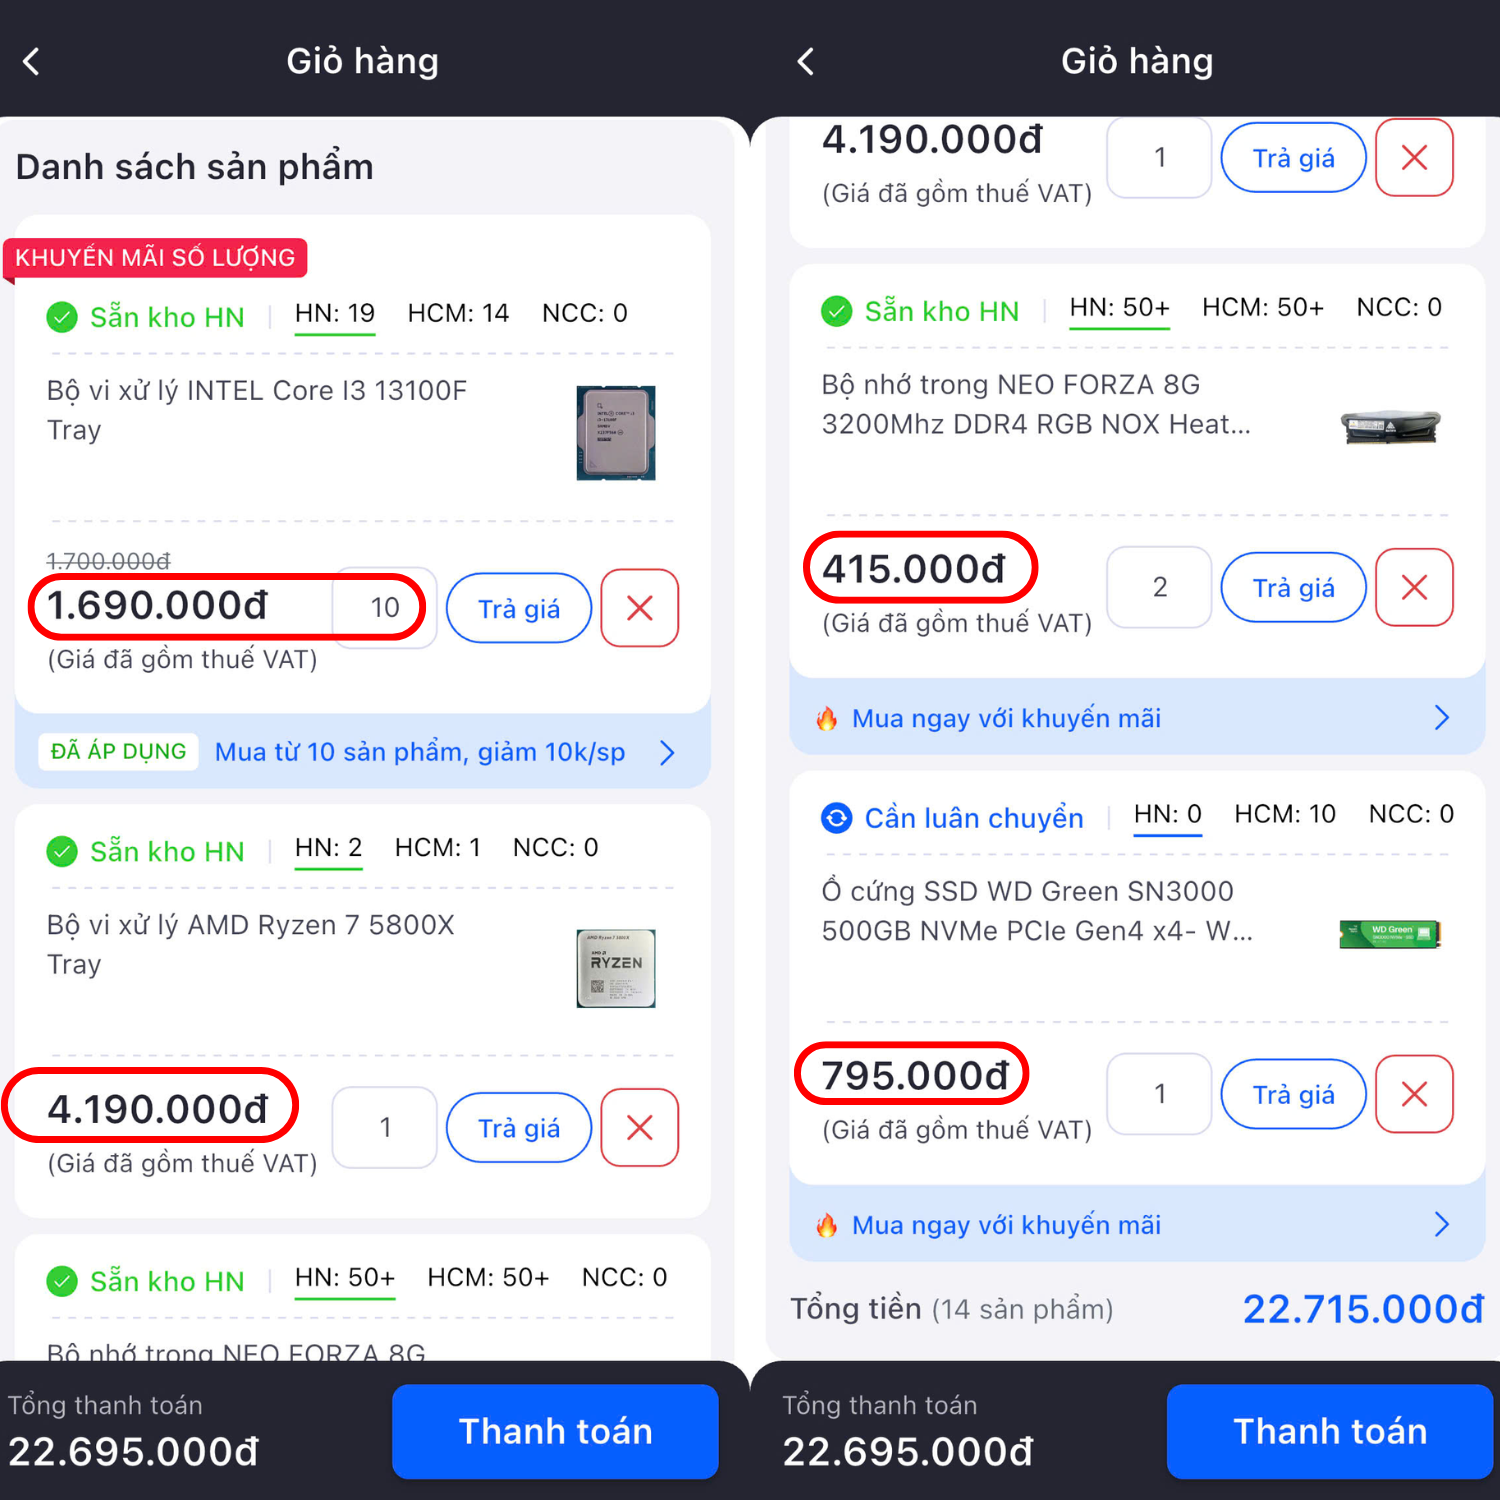Edit quantity field showing 2 for NEO FORZA
This screenshot has height=1500, width=1500.
[x=1159, y=588]
